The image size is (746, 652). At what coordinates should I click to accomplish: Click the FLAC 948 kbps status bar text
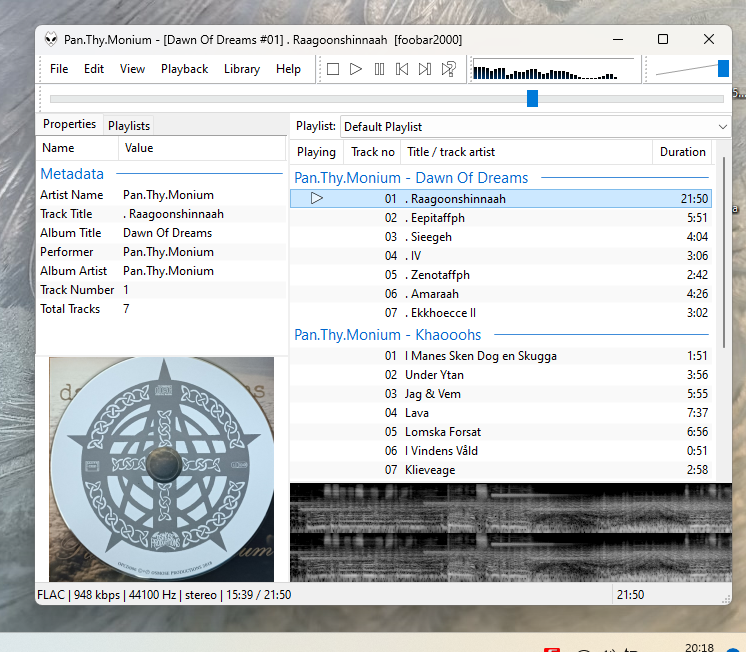click(164, 595)
